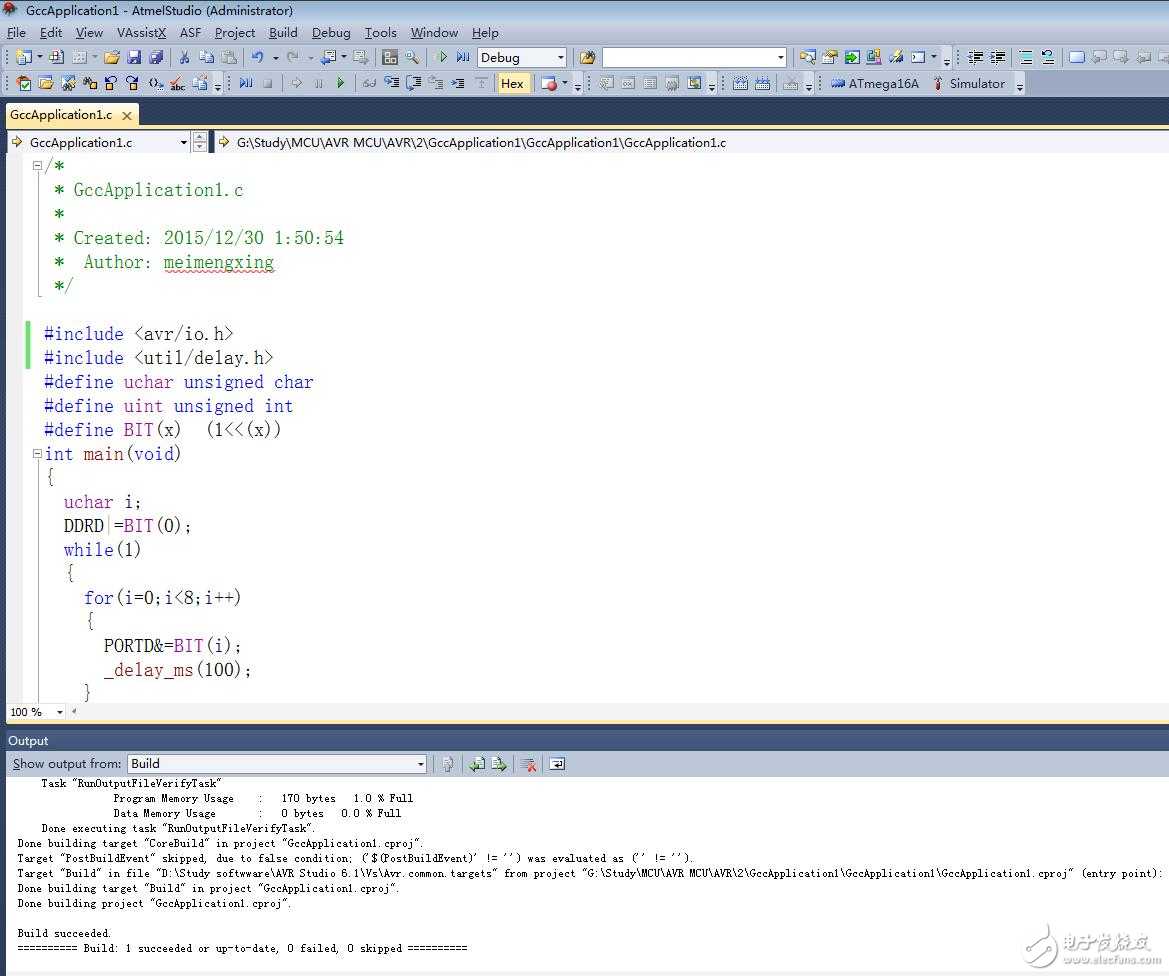
Task: Click the "Program Memory Usage" output line
Action: [x=262, y=799]
